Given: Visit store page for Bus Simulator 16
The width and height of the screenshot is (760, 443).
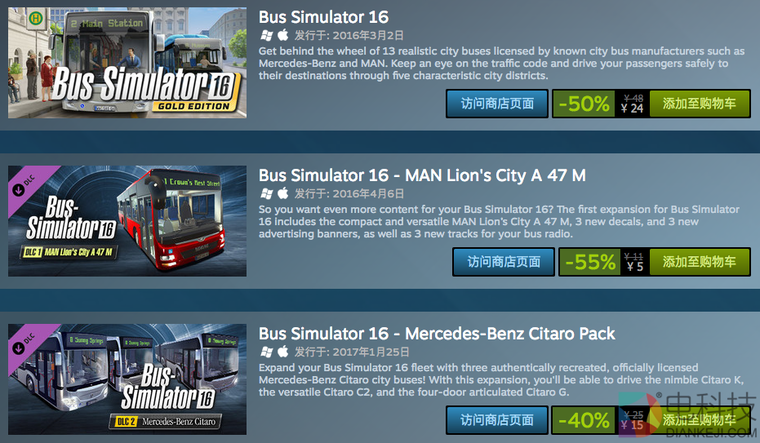Looking at the screenshot, I should (497, 104).
